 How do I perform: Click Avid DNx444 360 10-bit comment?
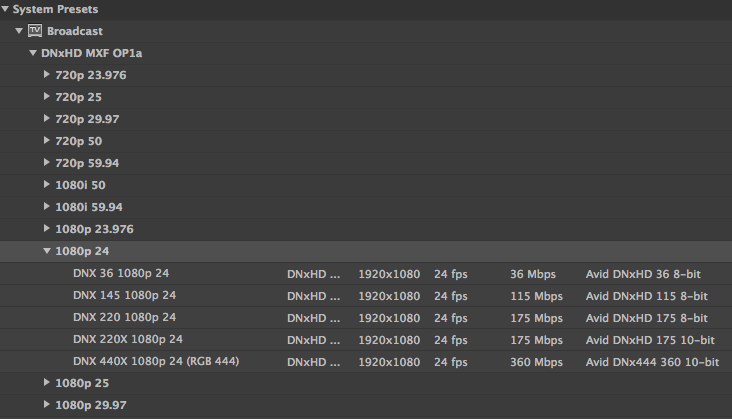[652, 362]
